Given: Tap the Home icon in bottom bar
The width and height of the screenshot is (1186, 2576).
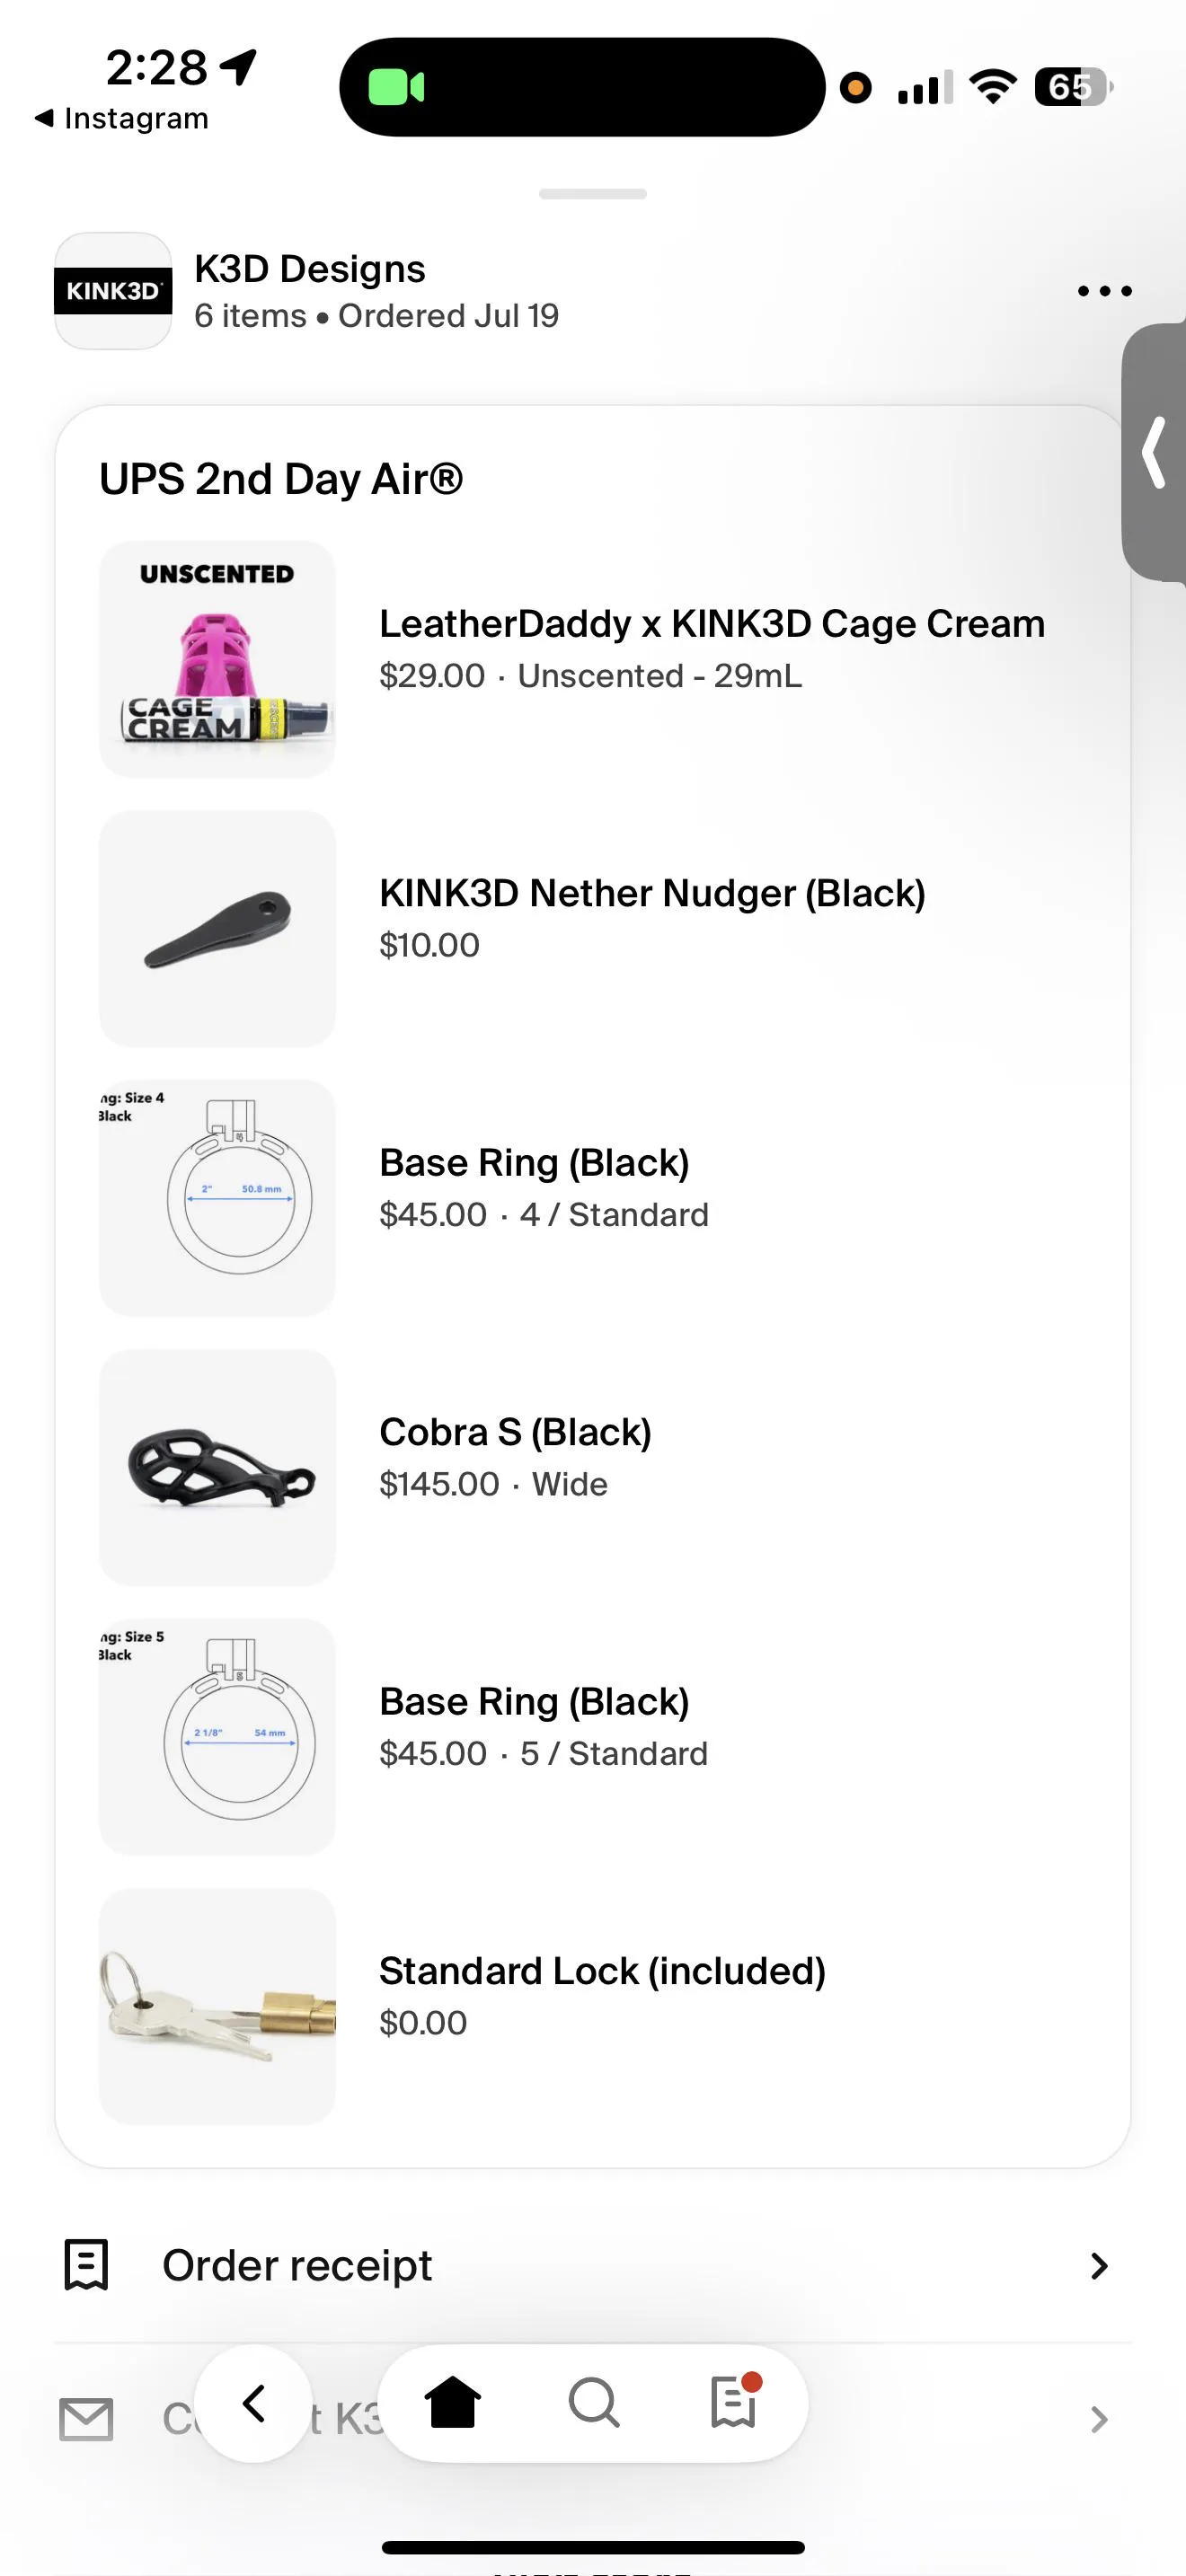Looking at the screenshot, I should click(453, 2403).
